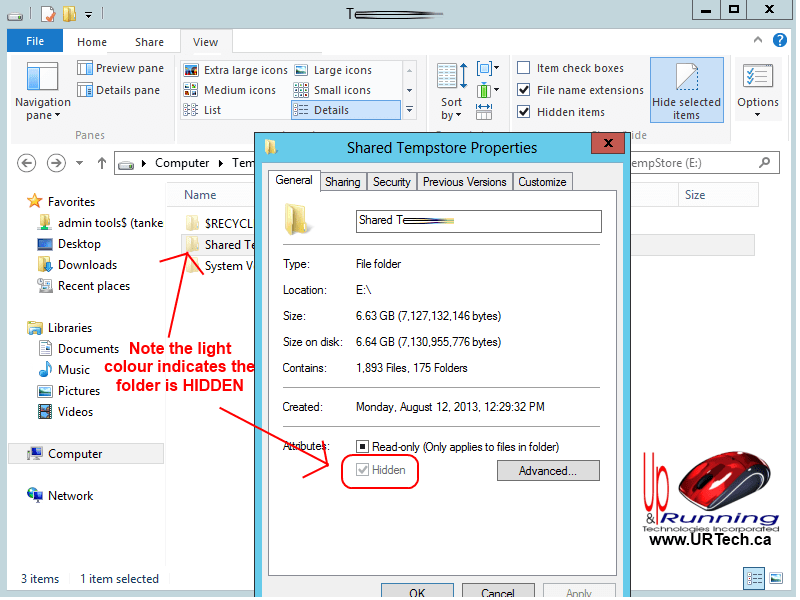This screenshot has height=600, width=800.
Task: Open the Share ribbon tab
Action: [149, 42]
